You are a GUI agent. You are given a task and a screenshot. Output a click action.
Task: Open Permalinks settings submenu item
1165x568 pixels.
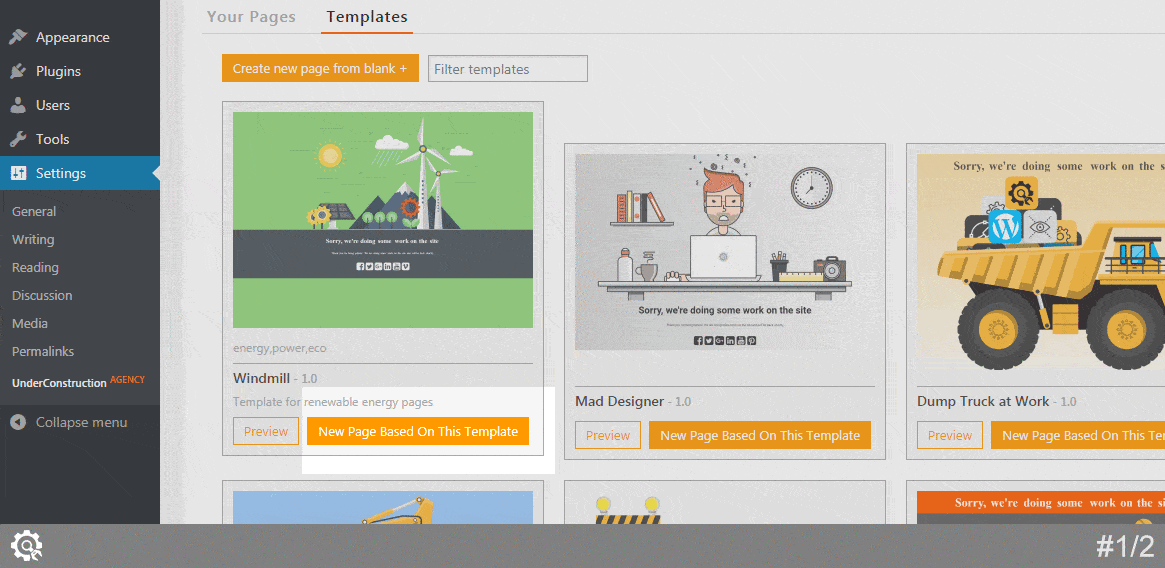pyautogui.click(x=43, y=351)
